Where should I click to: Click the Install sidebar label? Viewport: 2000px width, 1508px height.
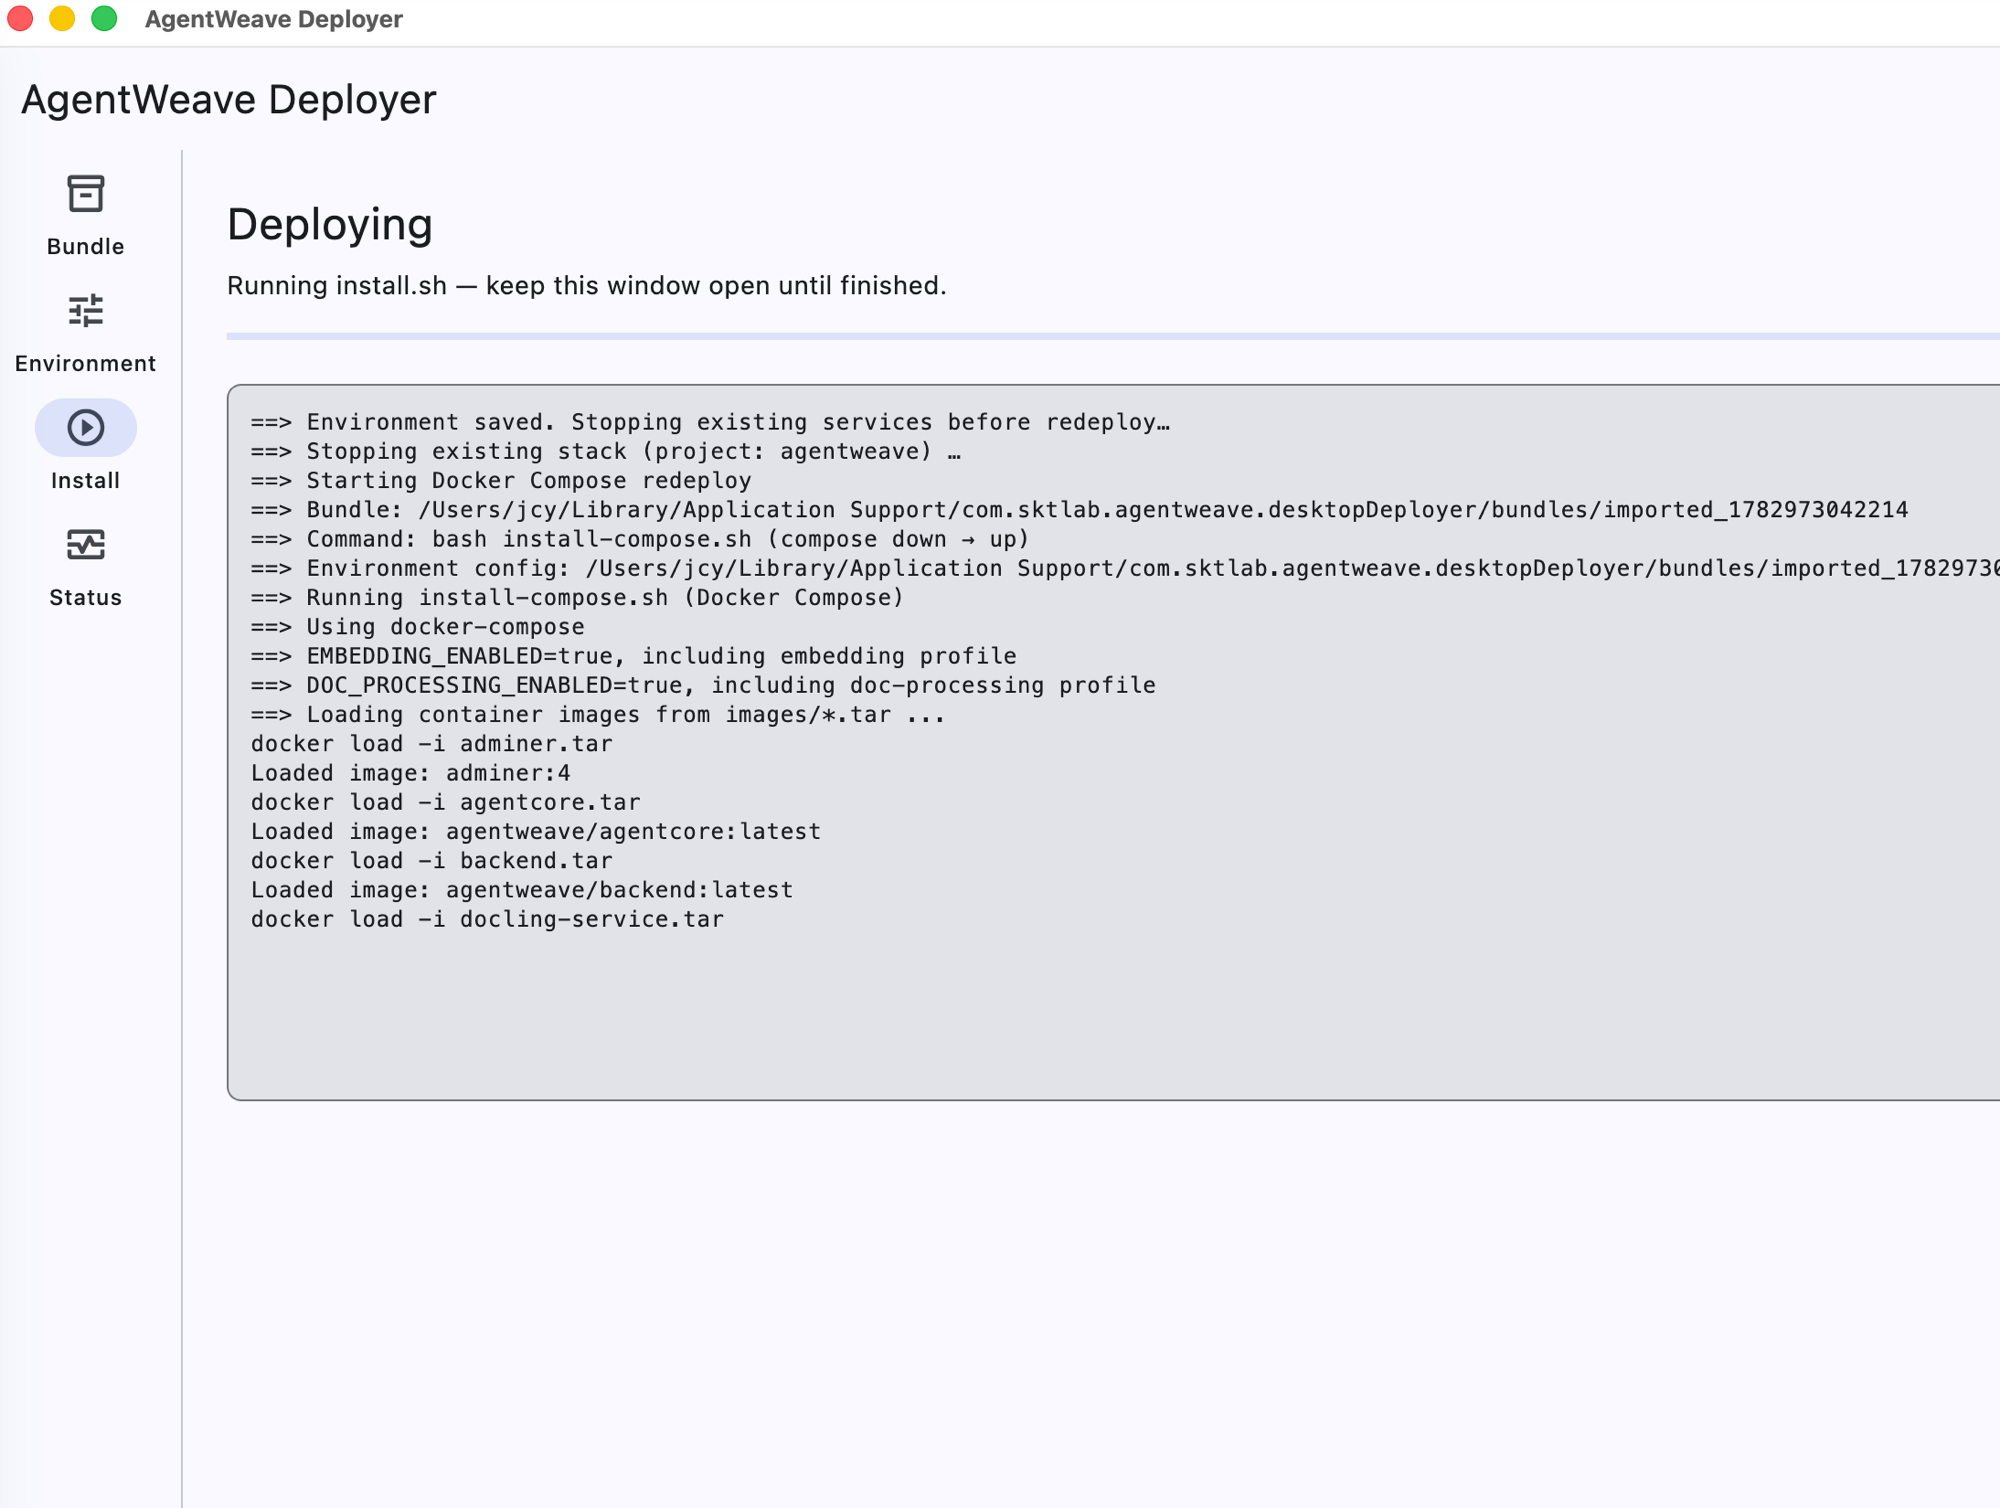[85, 481]
